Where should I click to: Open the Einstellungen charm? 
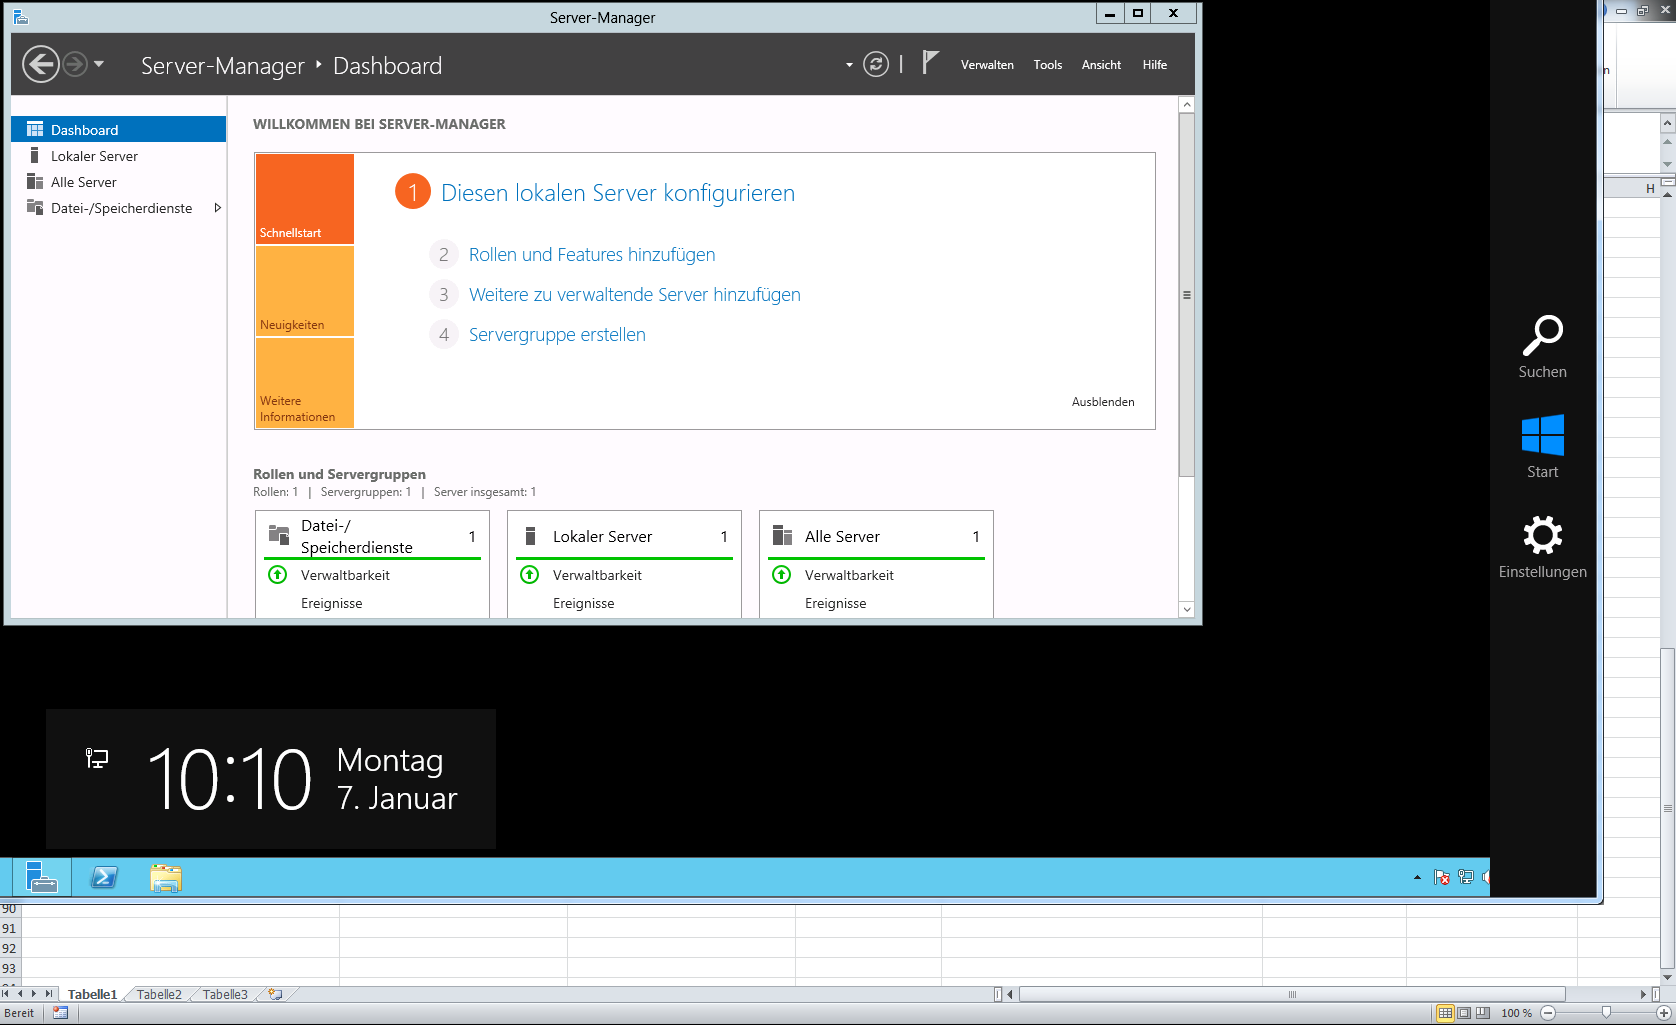[1542, 547]
